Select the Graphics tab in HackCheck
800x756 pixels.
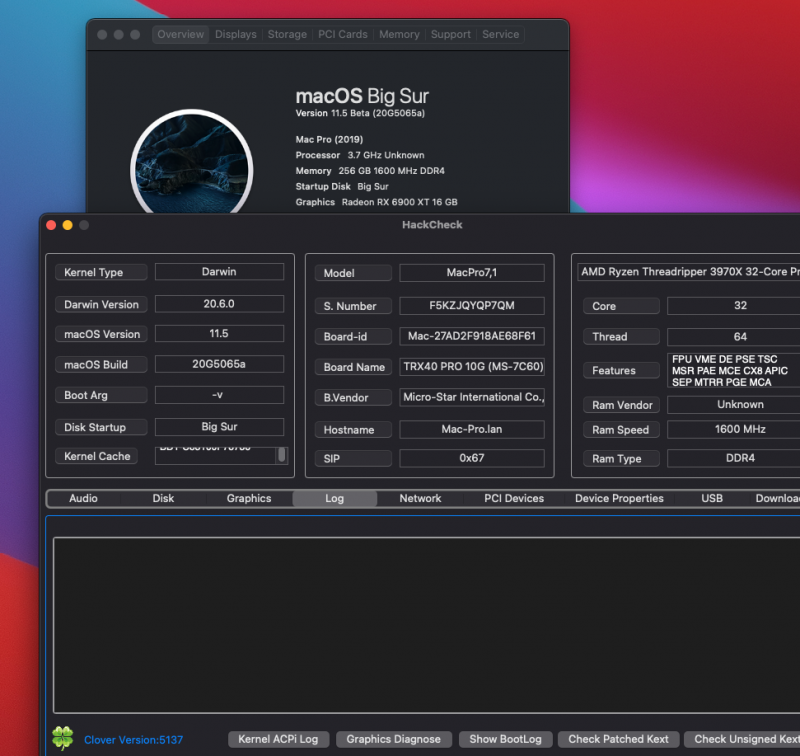pos(249,498)
